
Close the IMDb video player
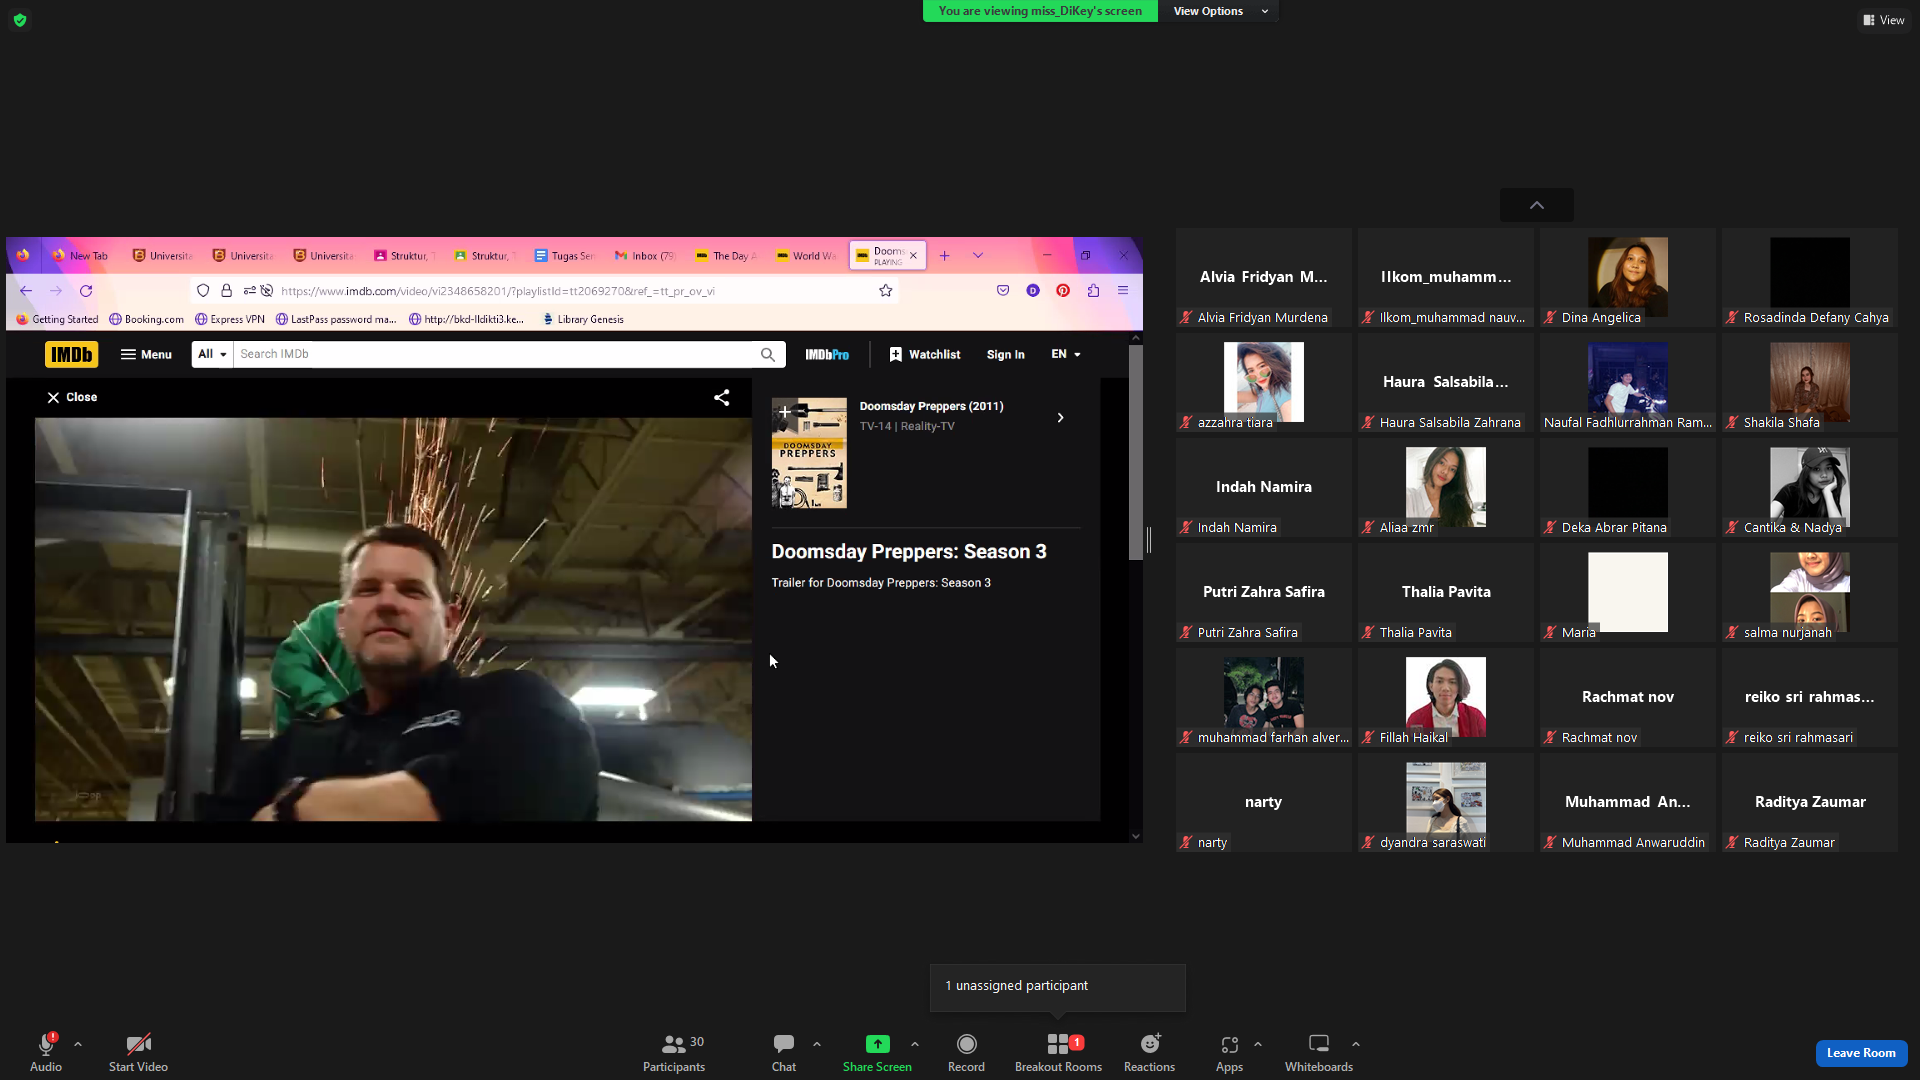click(72, 397)
